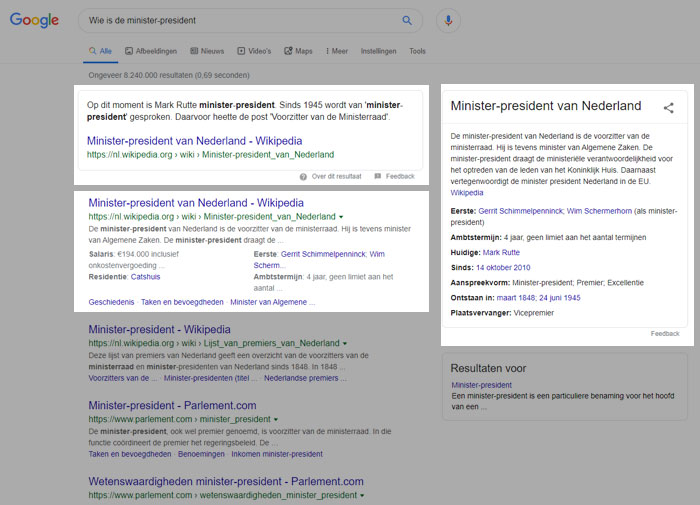The height and width of the screenshot is (505, 700).
Task: Click the blue search magnifier icon
Action: pos(407,20)
